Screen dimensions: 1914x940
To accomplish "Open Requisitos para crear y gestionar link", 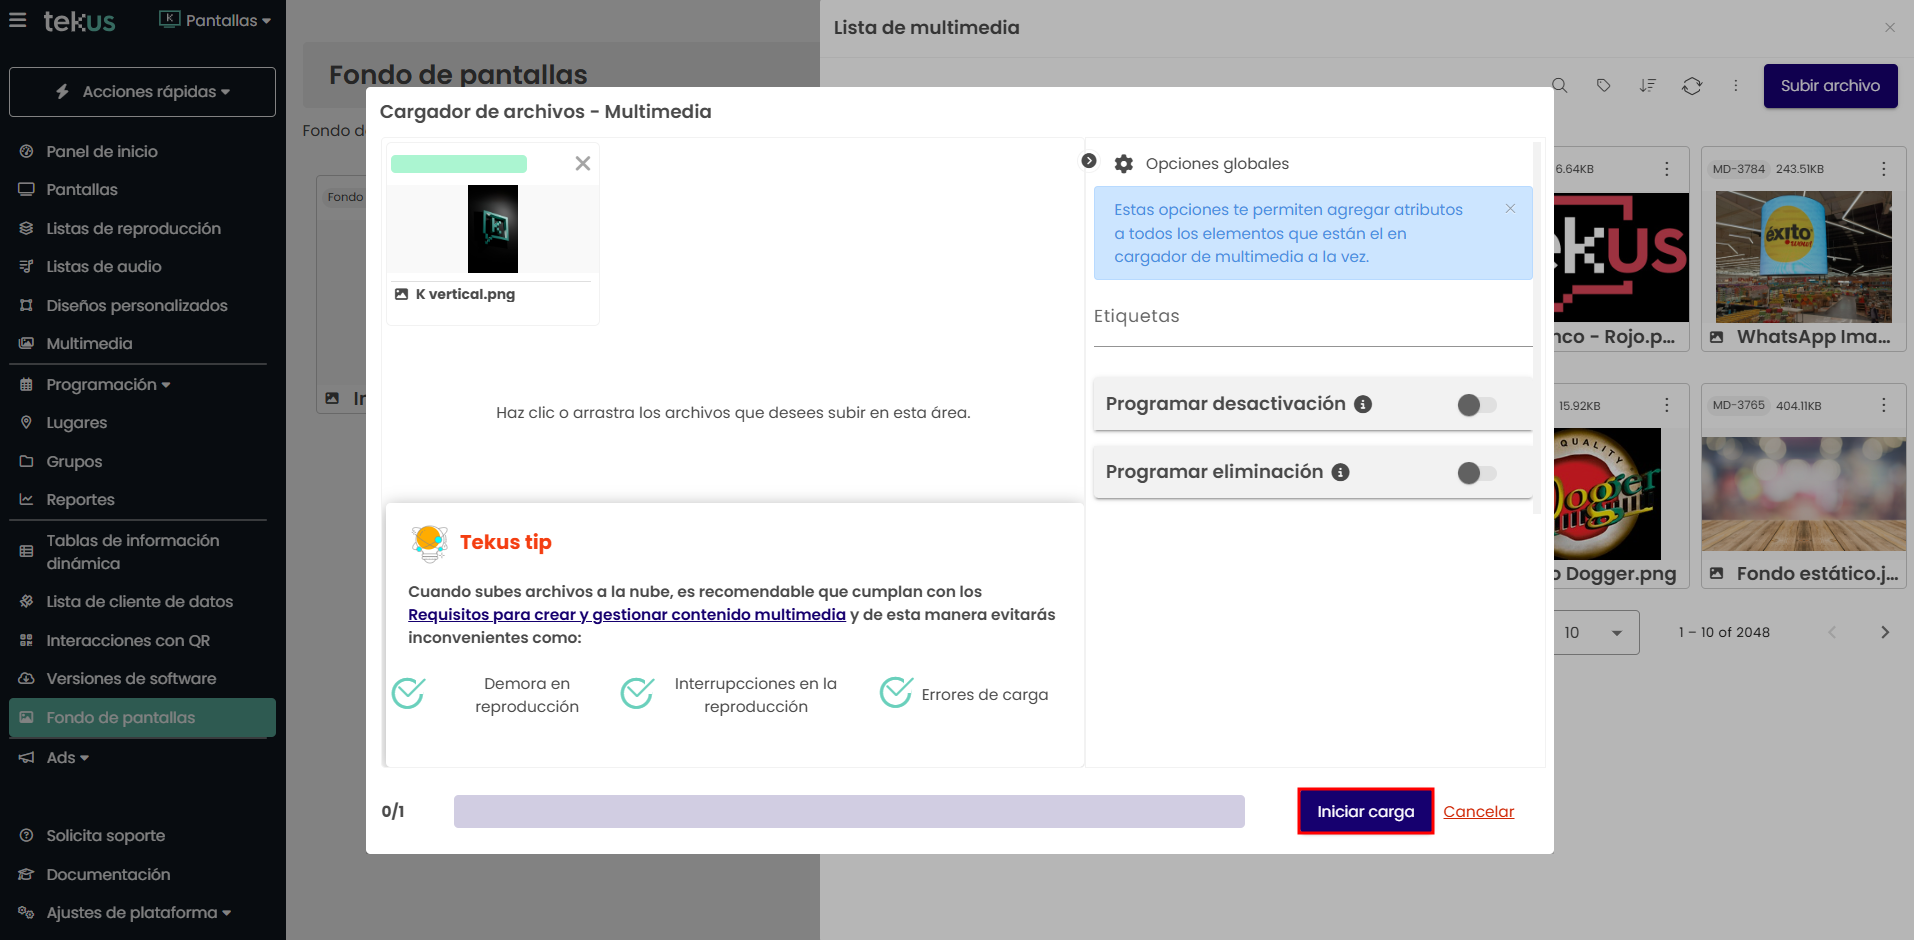I will [626, 615].
